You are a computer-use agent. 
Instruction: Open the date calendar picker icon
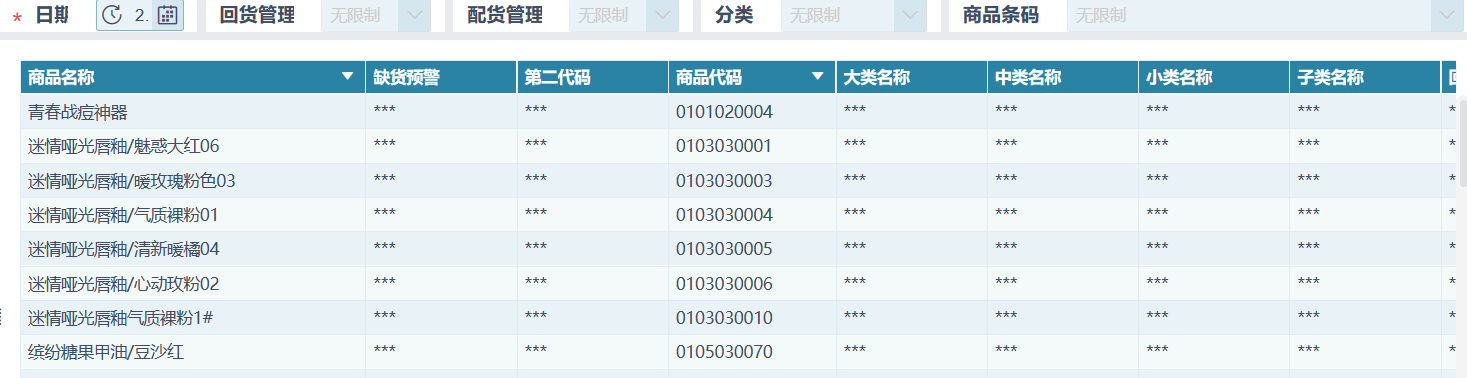[x=168, y=15]
